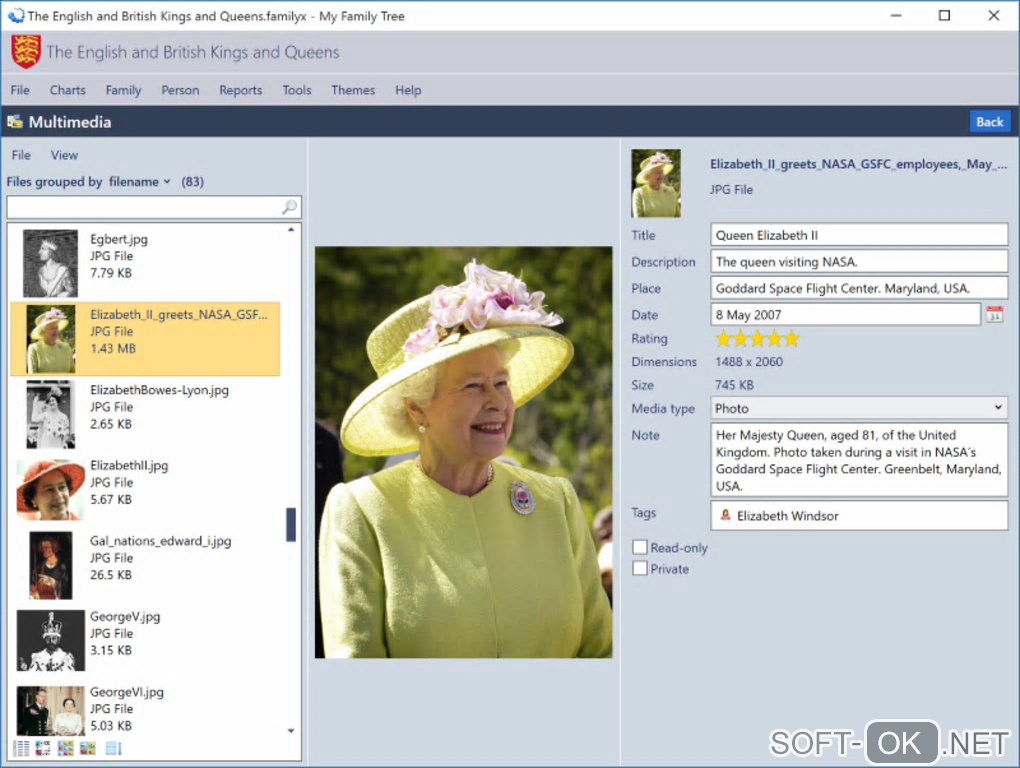The height and width of the screenshot is (768, 1020).
Task: Select GeorgeV.jpg thumbnail
Action: (50, 641)
